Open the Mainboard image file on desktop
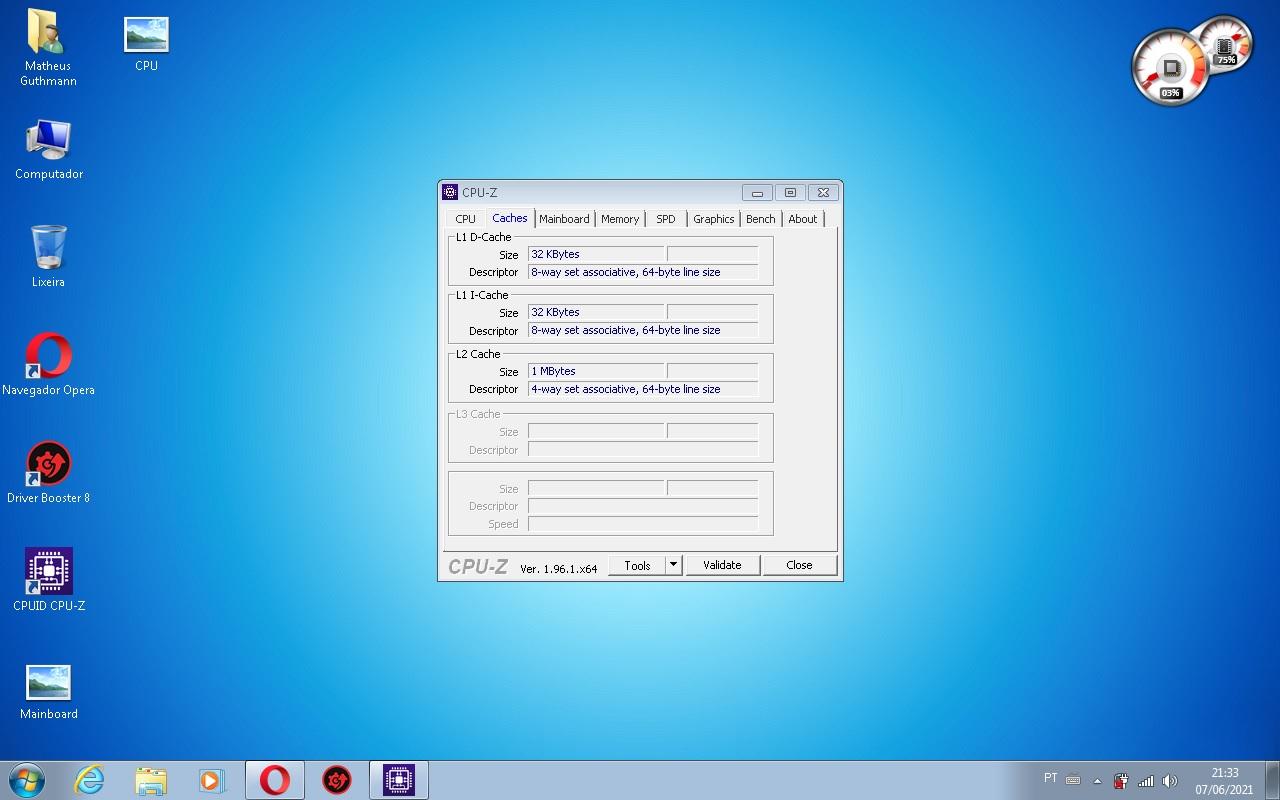This screenshot has height=800, width=1280. point(48,692)
